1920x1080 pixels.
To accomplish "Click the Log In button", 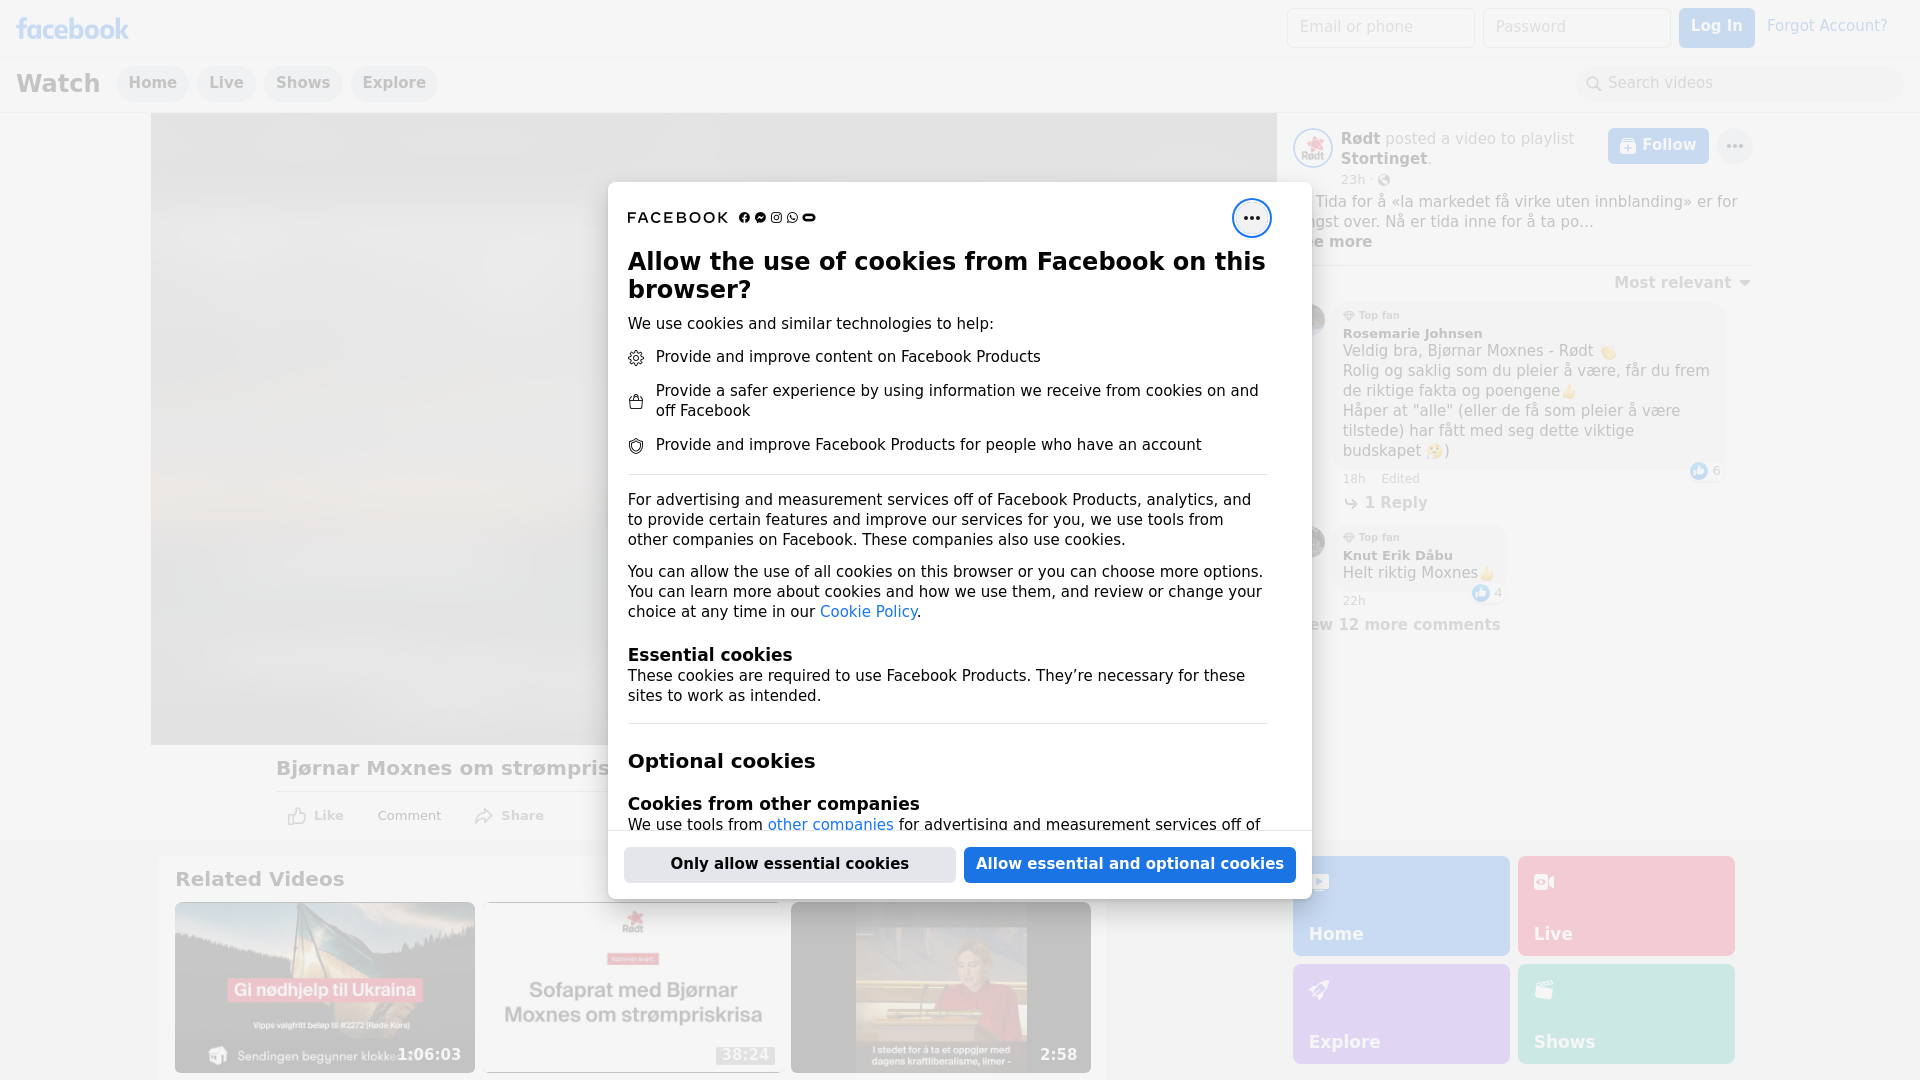I will pos(1716,28).
